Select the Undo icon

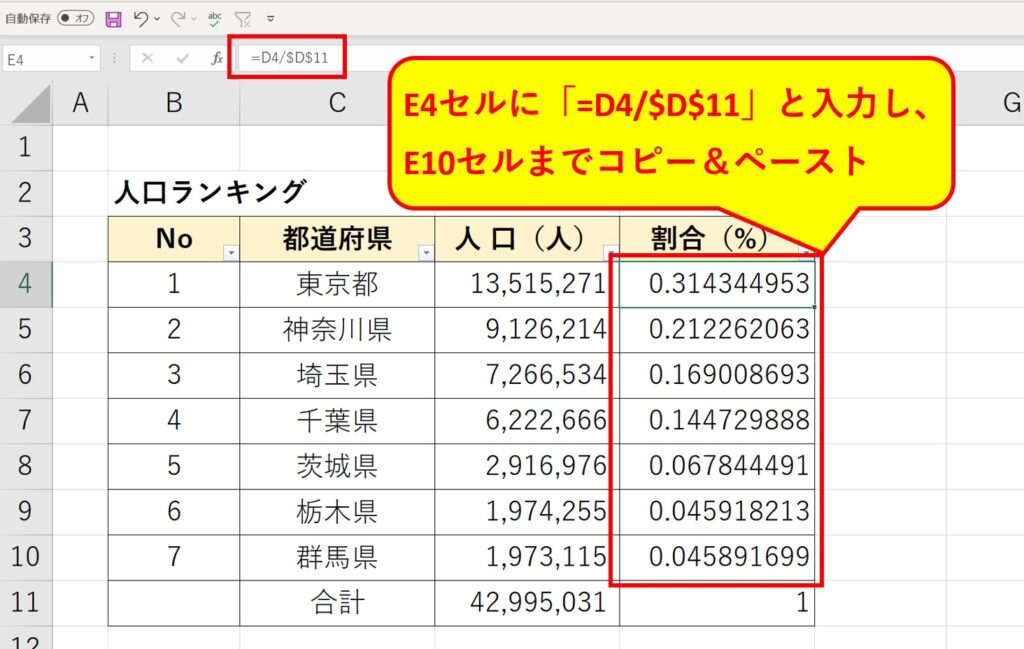coord(141,18)
